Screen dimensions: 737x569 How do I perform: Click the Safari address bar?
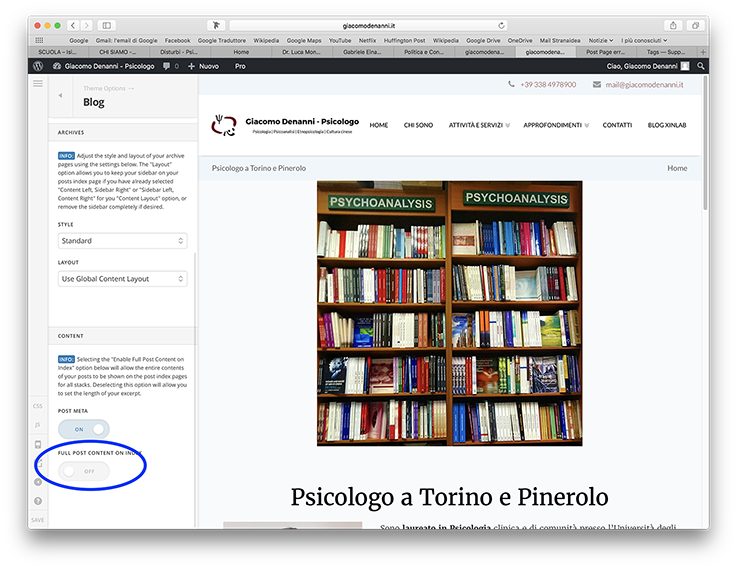pos(368,25)
